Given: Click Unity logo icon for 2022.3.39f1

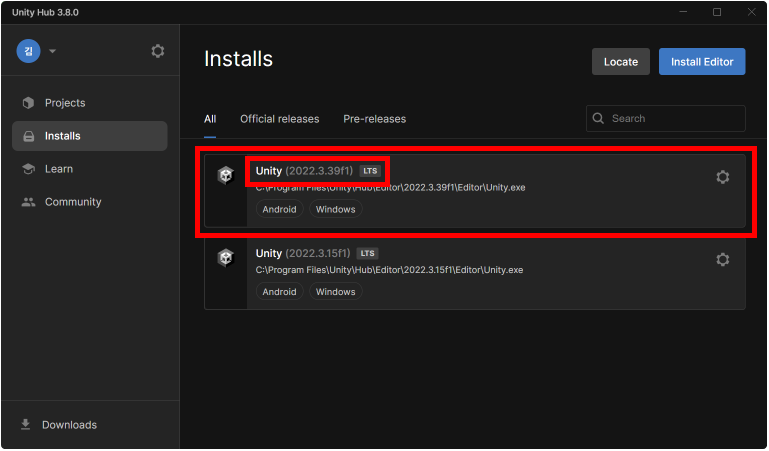Looking at the screenshot, I should point(226,175).
